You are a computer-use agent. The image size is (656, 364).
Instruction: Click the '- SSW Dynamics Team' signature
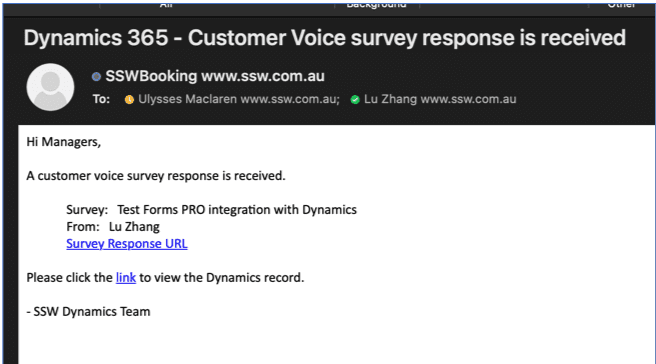pyautogui.click(x=88, y=312)
